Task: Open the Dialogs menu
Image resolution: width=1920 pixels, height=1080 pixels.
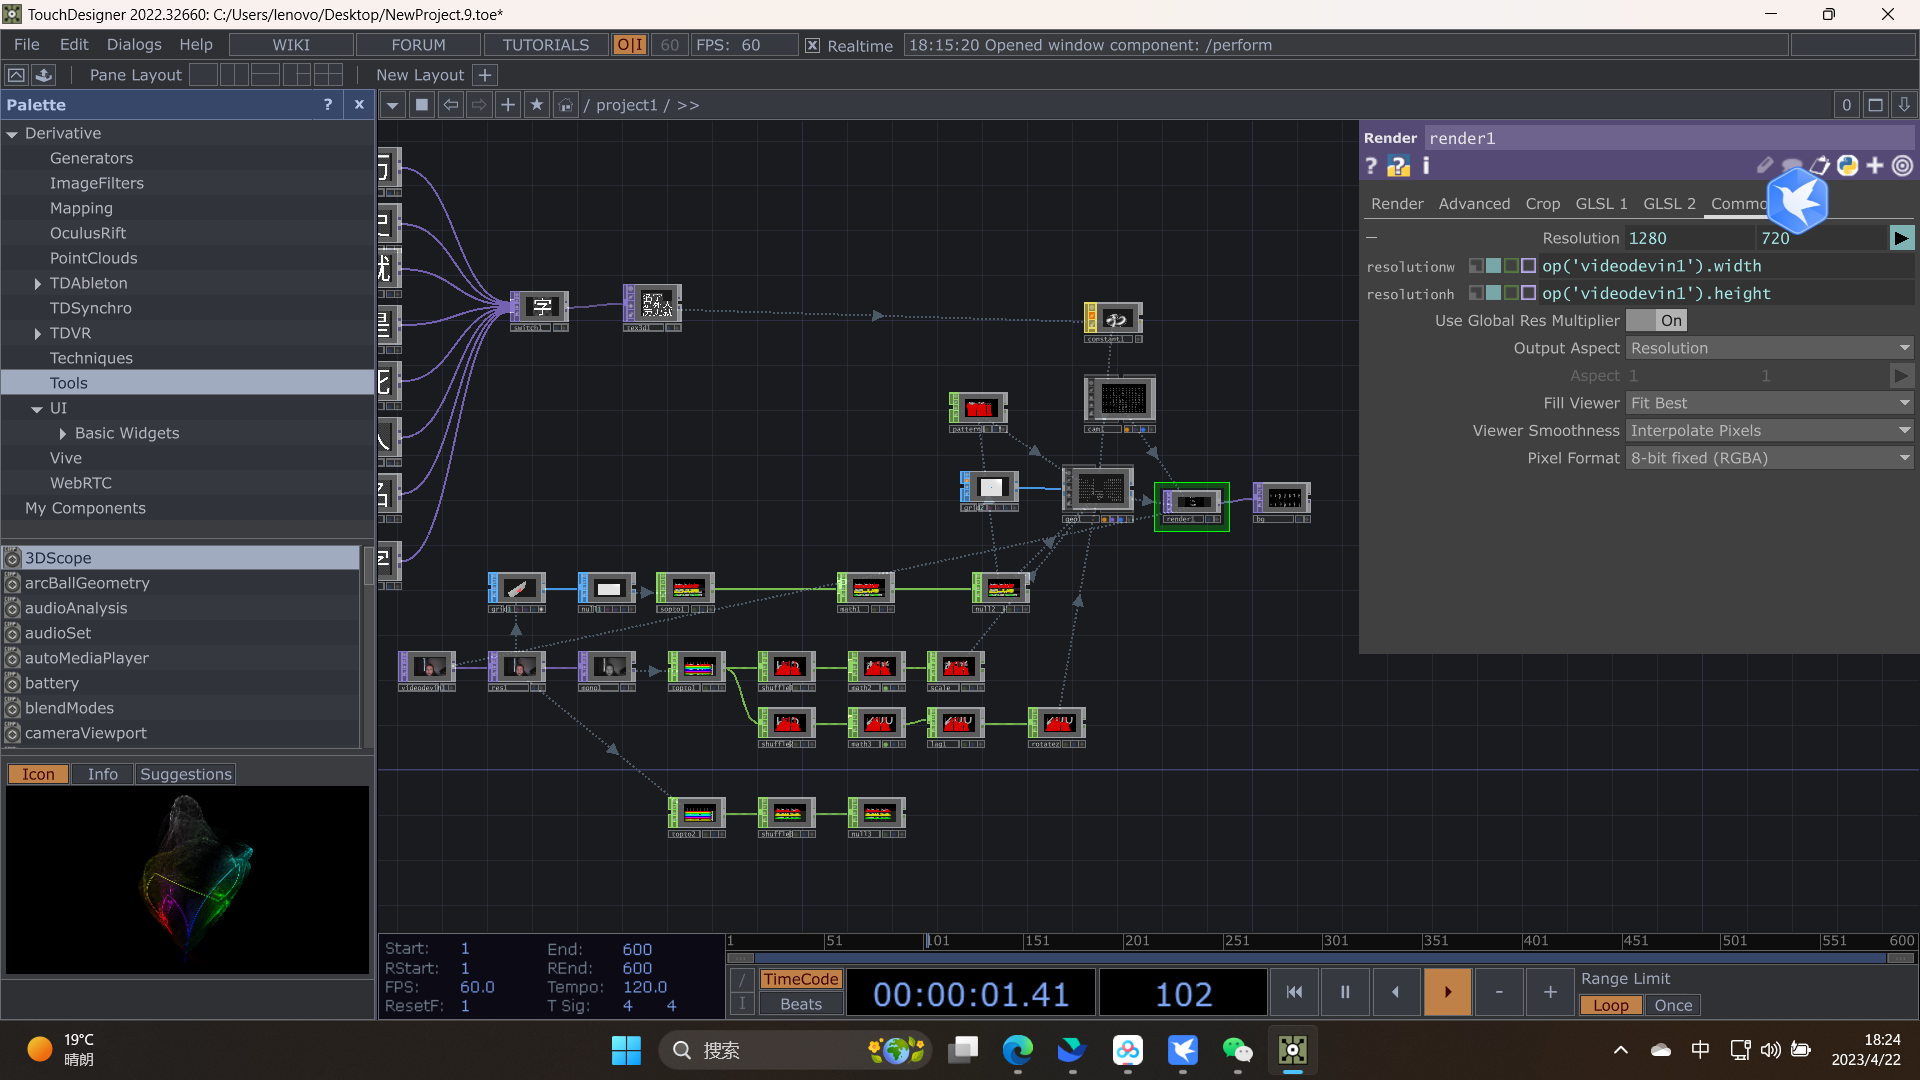Action: pyautogui.click(x=134, y=45)
